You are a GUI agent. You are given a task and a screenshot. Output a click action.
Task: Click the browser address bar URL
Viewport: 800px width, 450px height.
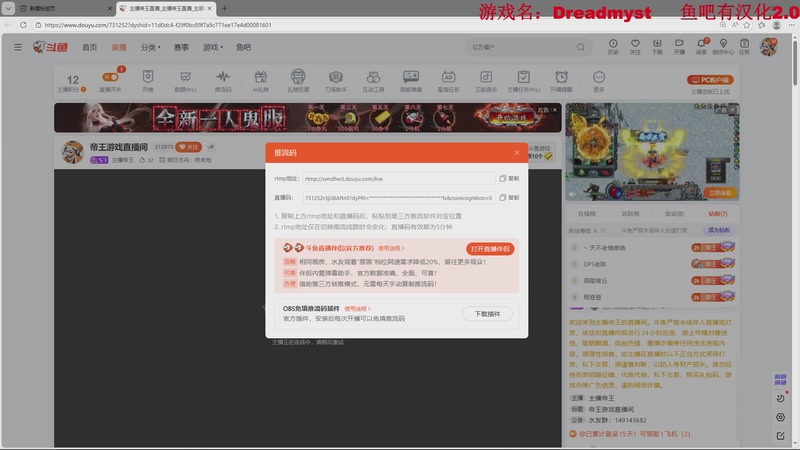point(158,25)
